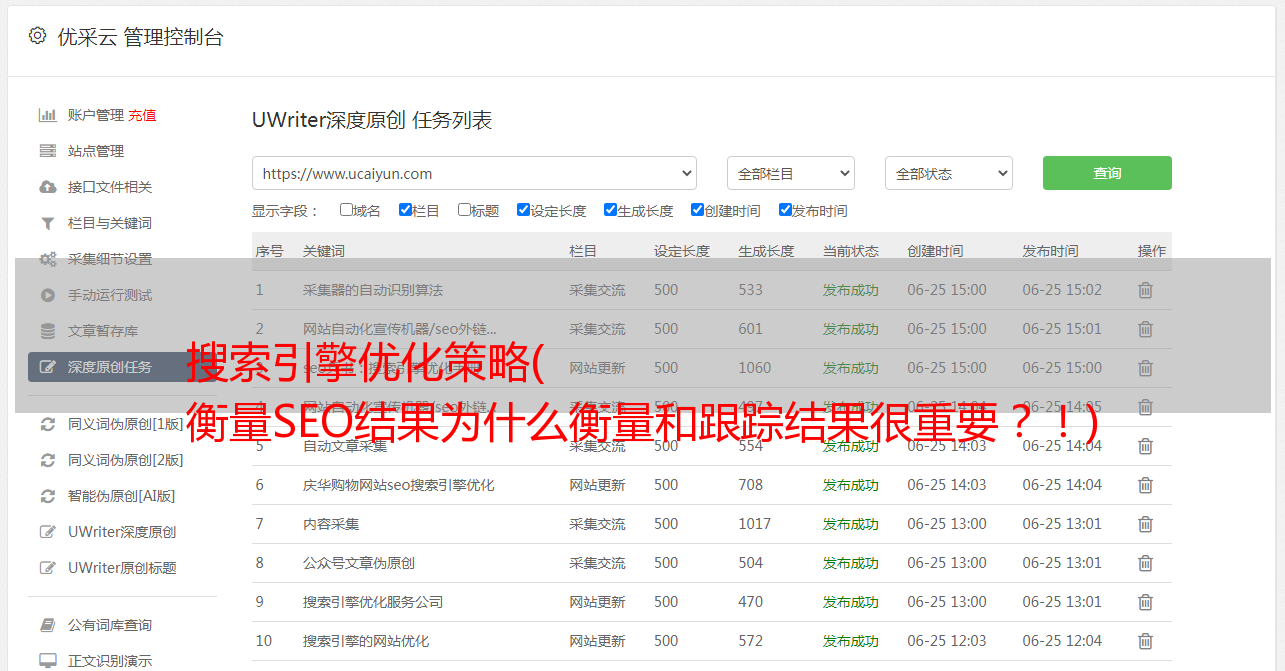The image size is (1285, 671).
Task: Enable the 域名 field checkbox
Action: click(x=346, y=210)
